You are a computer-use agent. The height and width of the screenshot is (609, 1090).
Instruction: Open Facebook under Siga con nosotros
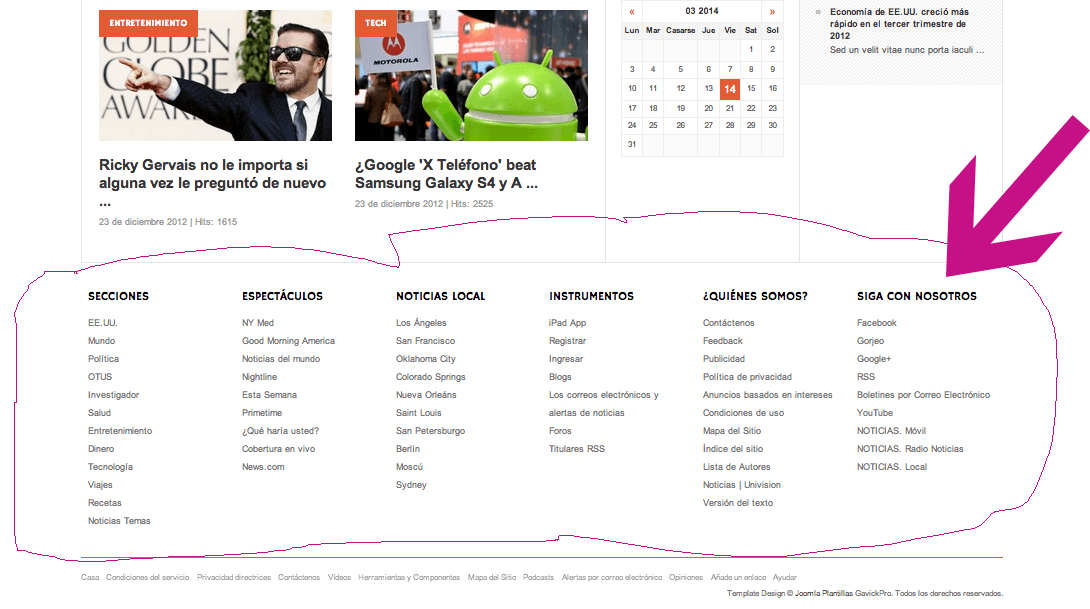(877, 323)
